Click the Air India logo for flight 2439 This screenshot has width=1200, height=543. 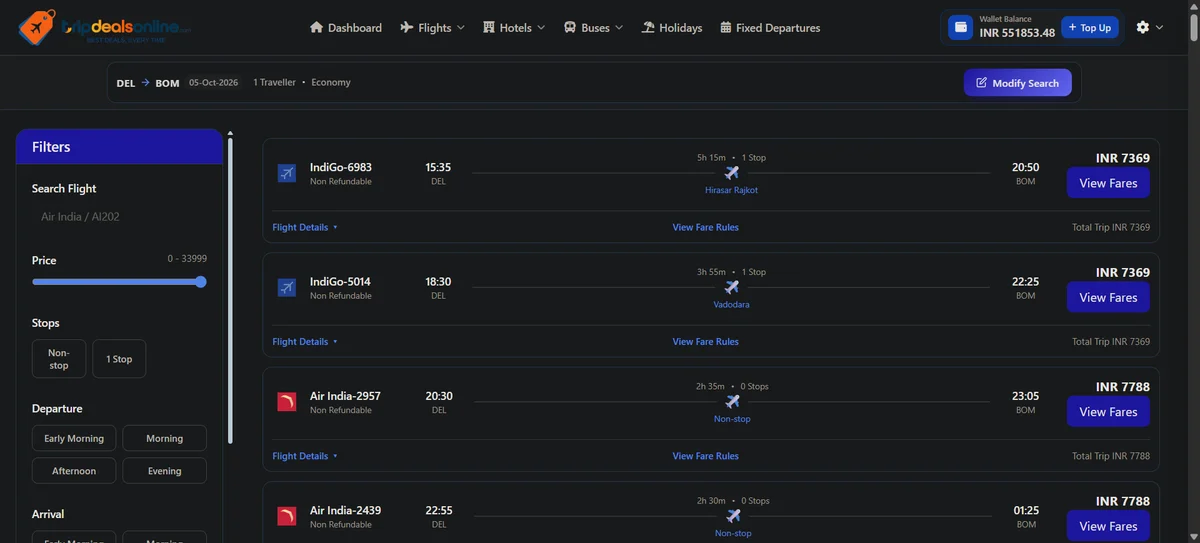[287, 517]
